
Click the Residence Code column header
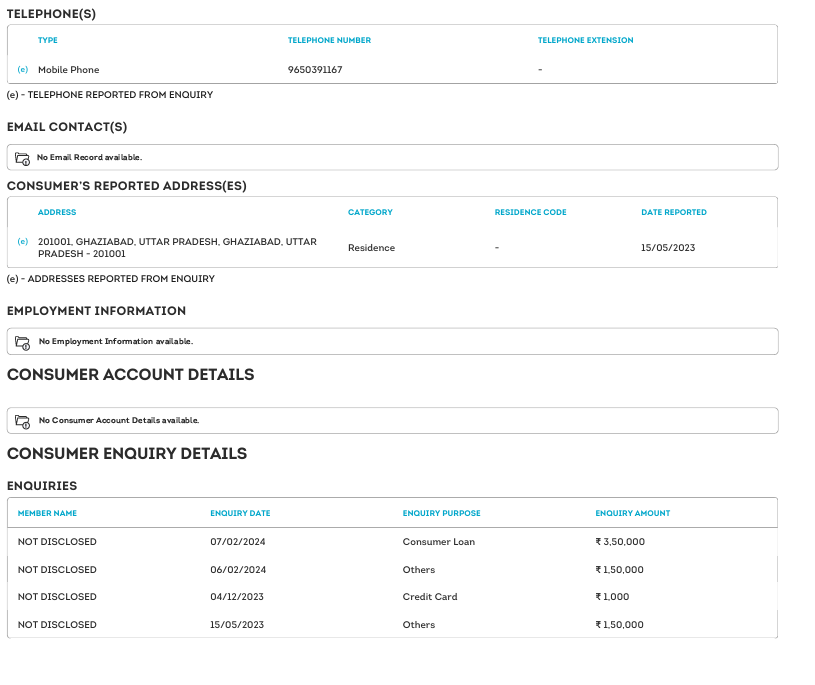click(530, 213)
